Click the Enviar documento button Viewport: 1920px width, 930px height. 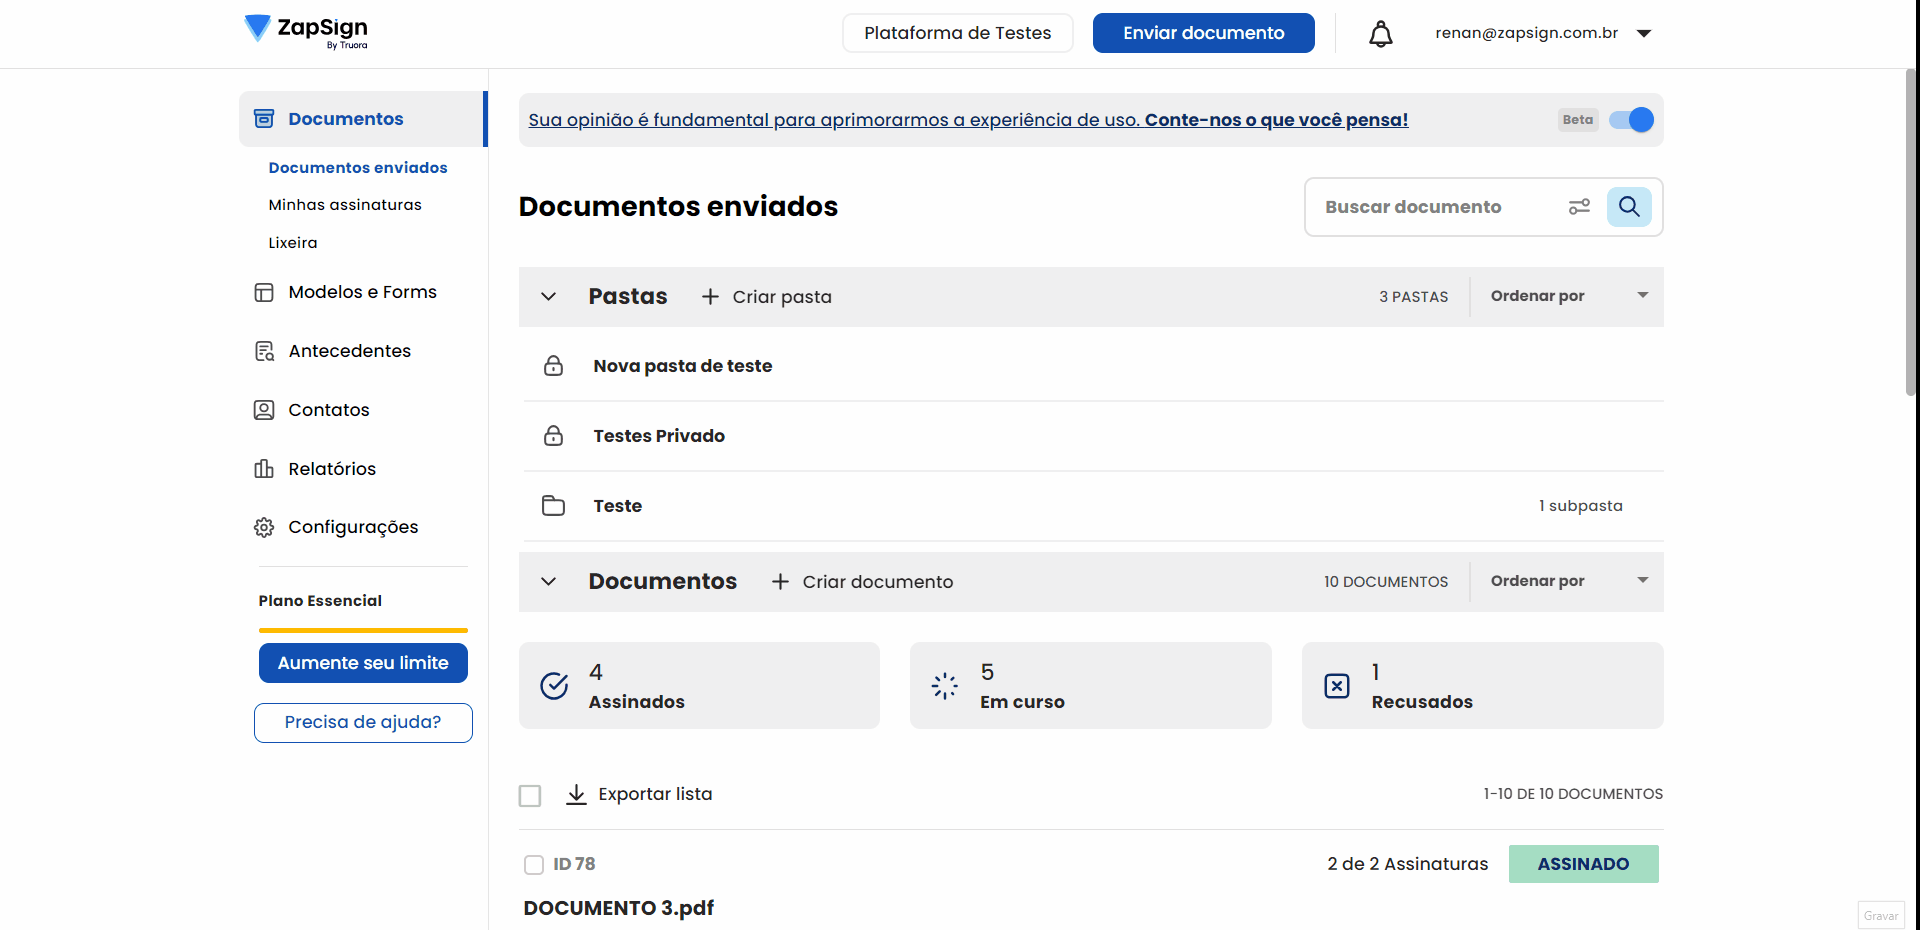coord(1204,33)
